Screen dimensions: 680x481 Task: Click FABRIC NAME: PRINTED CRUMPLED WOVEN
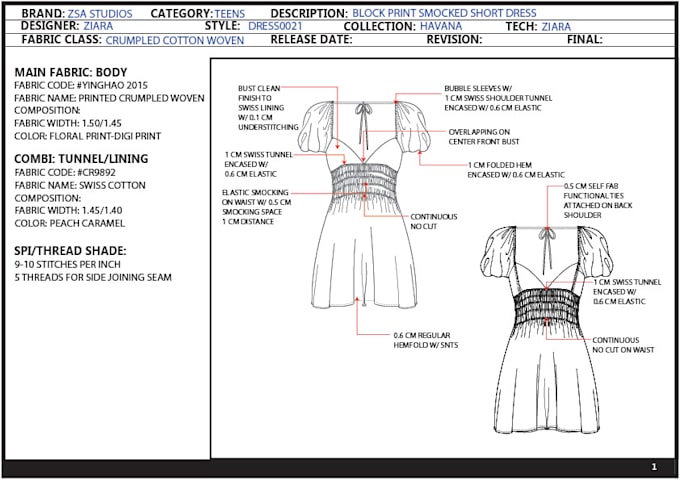click(109, 98)
